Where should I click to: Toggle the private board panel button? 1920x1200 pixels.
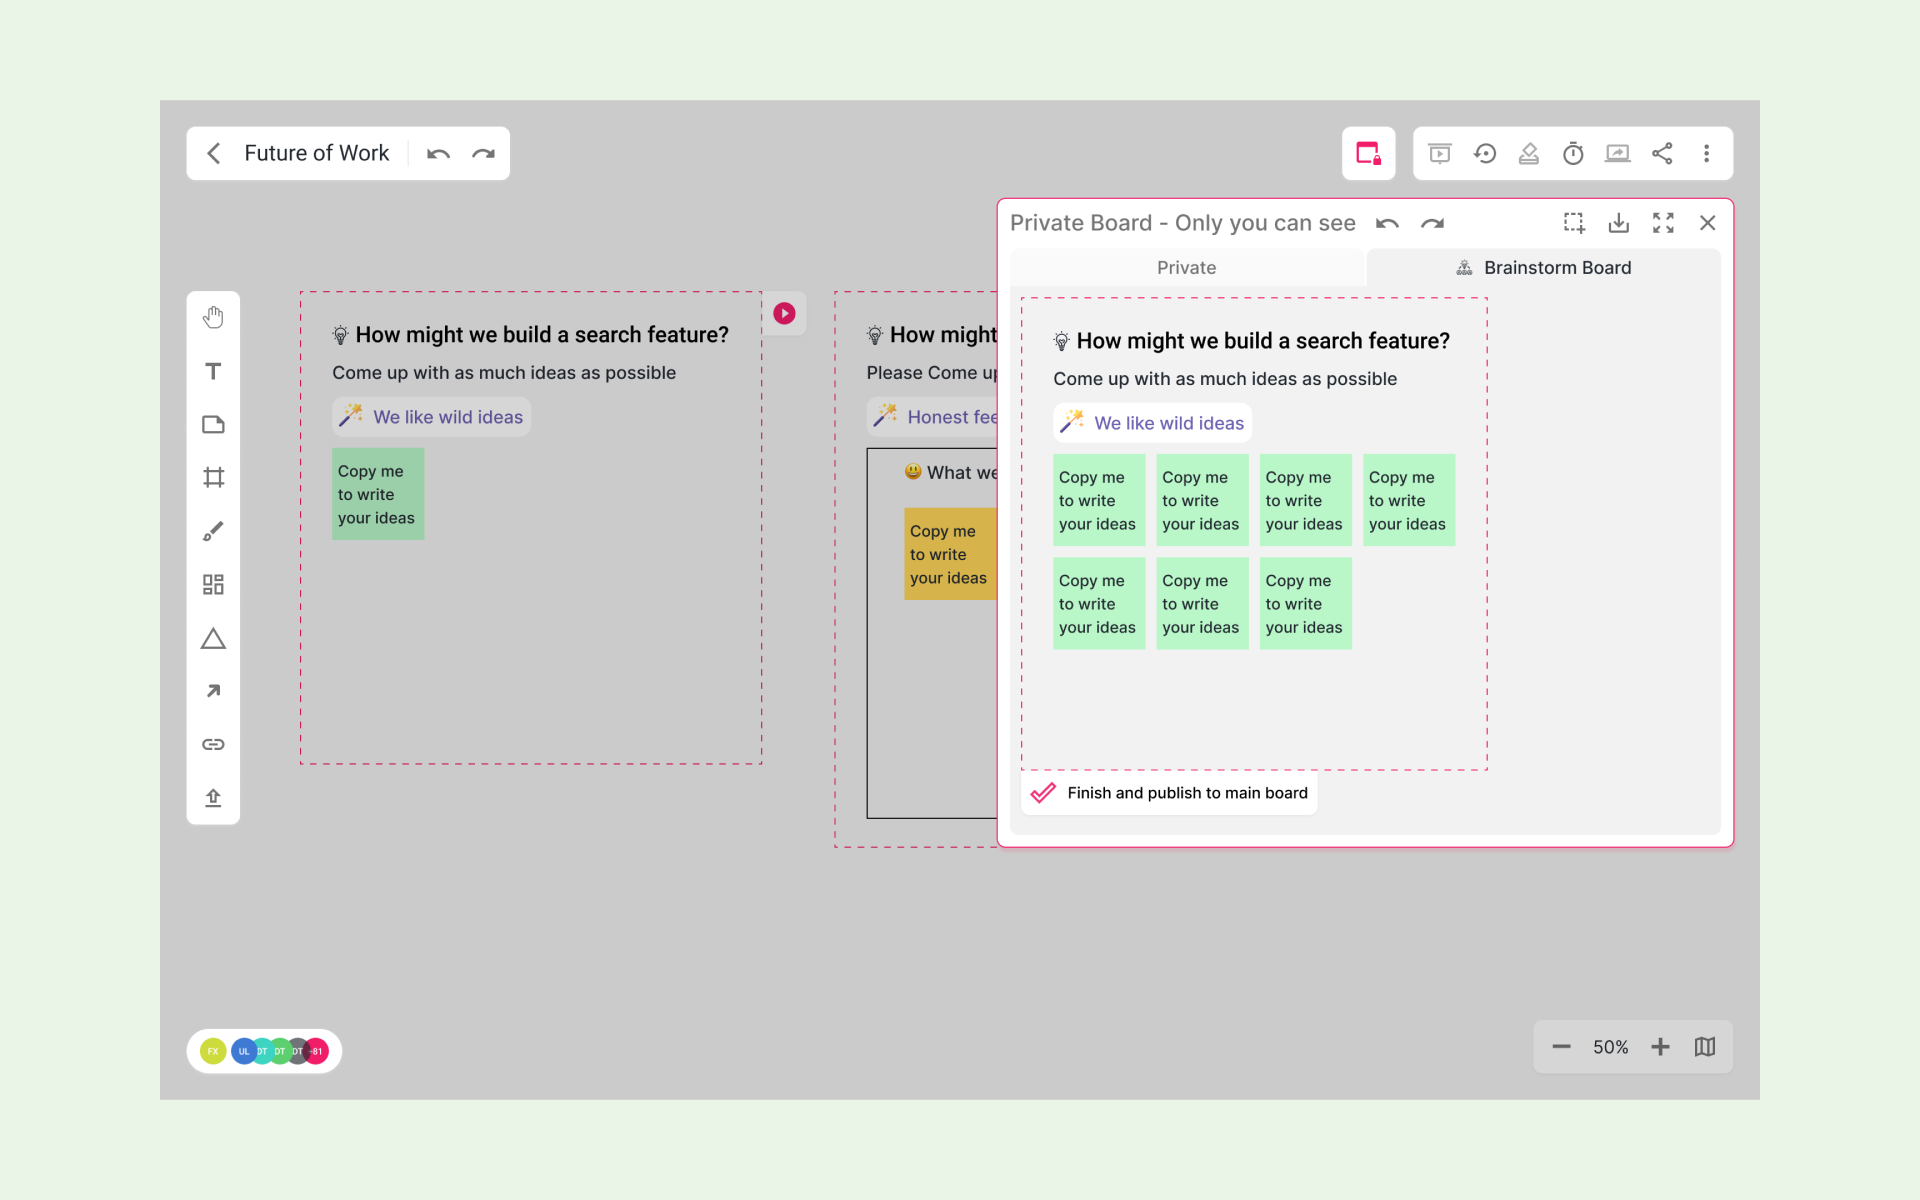coord(1368,153)
